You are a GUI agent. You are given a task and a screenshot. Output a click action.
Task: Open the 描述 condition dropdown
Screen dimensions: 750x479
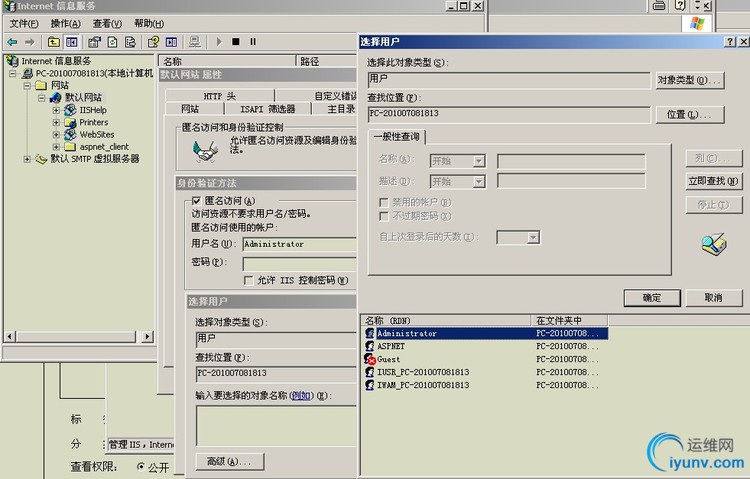(x=479, y=182)
